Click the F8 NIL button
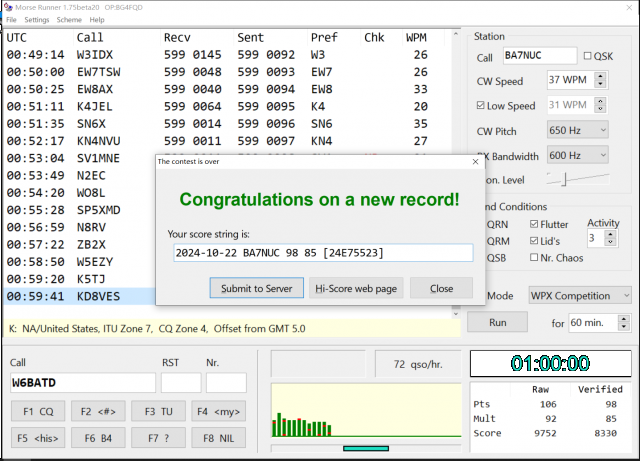The height and width of the screenshot is (461, 640). [218, 438]
